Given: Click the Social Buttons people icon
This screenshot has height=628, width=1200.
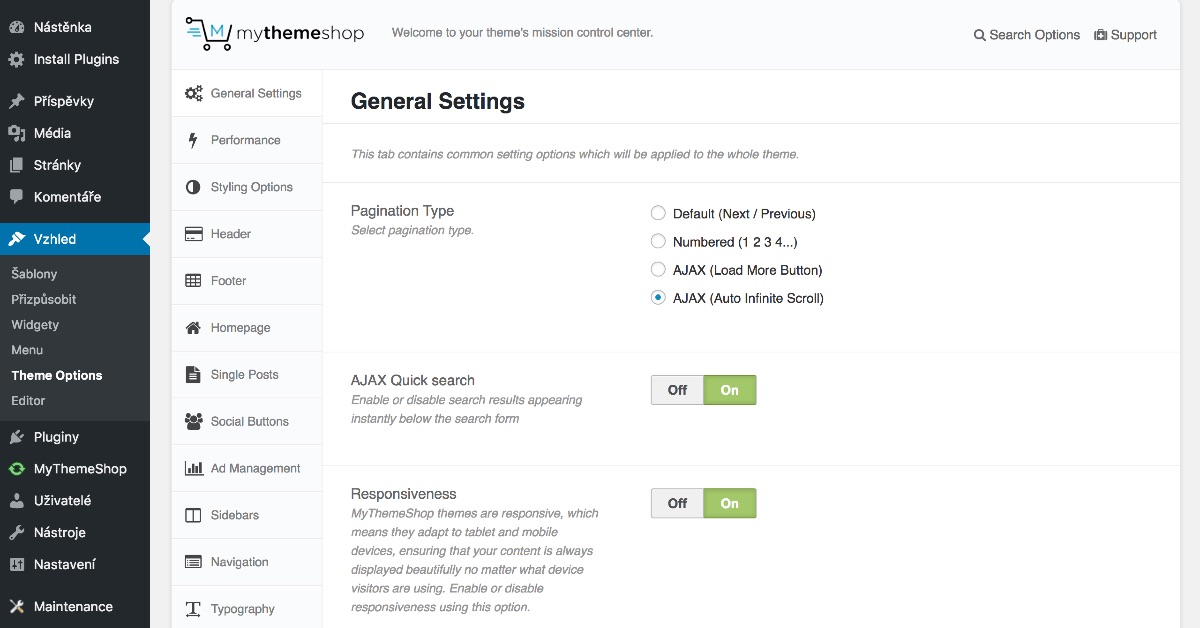Looking at the screenshot, I should pos(193,422).
